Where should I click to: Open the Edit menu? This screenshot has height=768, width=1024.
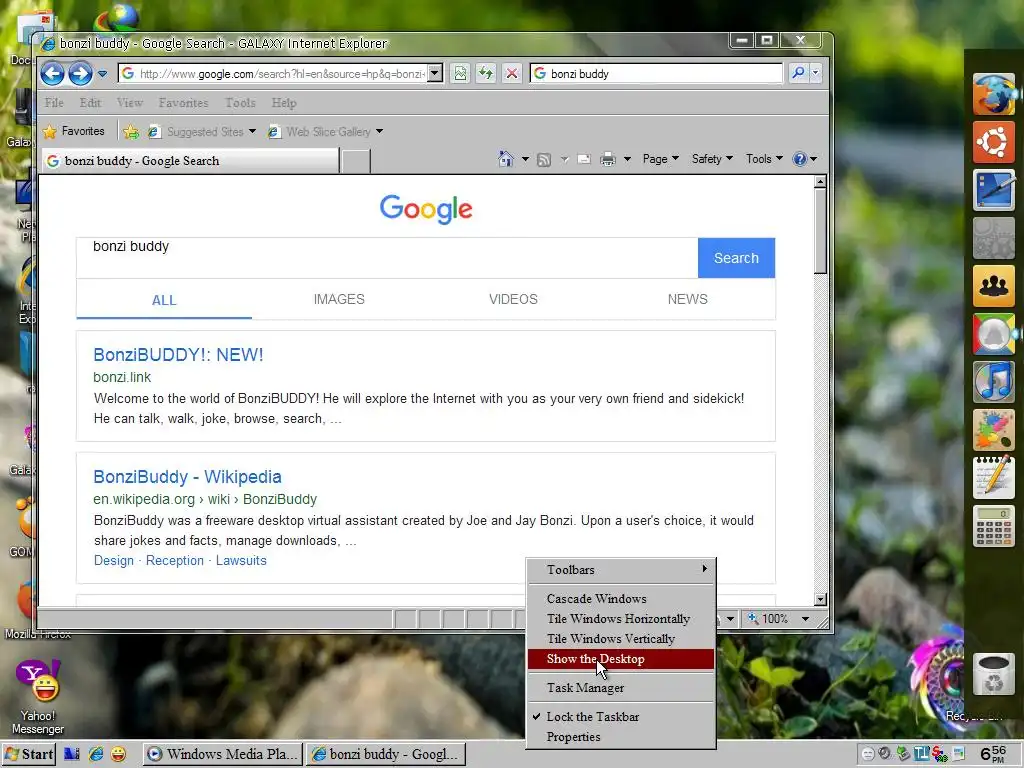tap(90, 103)
